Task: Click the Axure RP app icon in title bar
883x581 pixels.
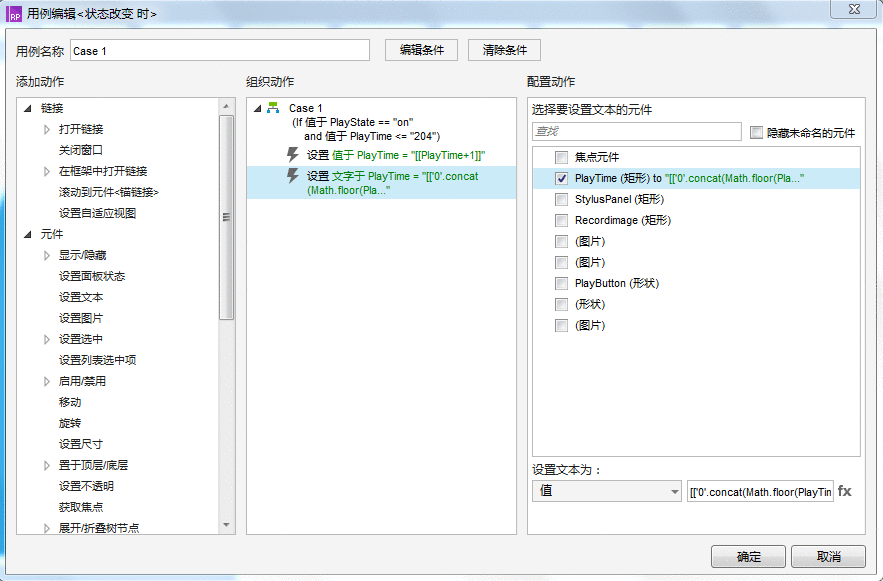Action: pos(14,14)
